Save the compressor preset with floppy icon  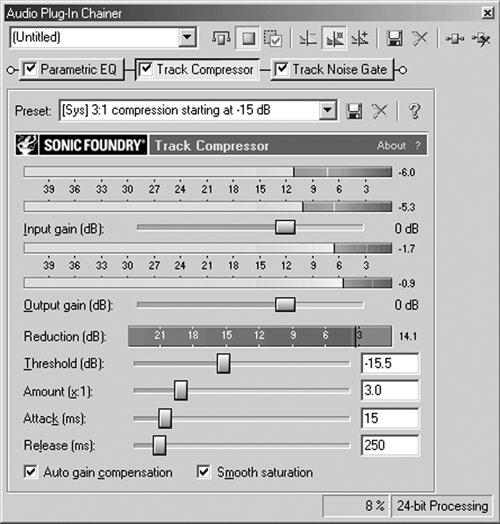[x=354, y=111]
